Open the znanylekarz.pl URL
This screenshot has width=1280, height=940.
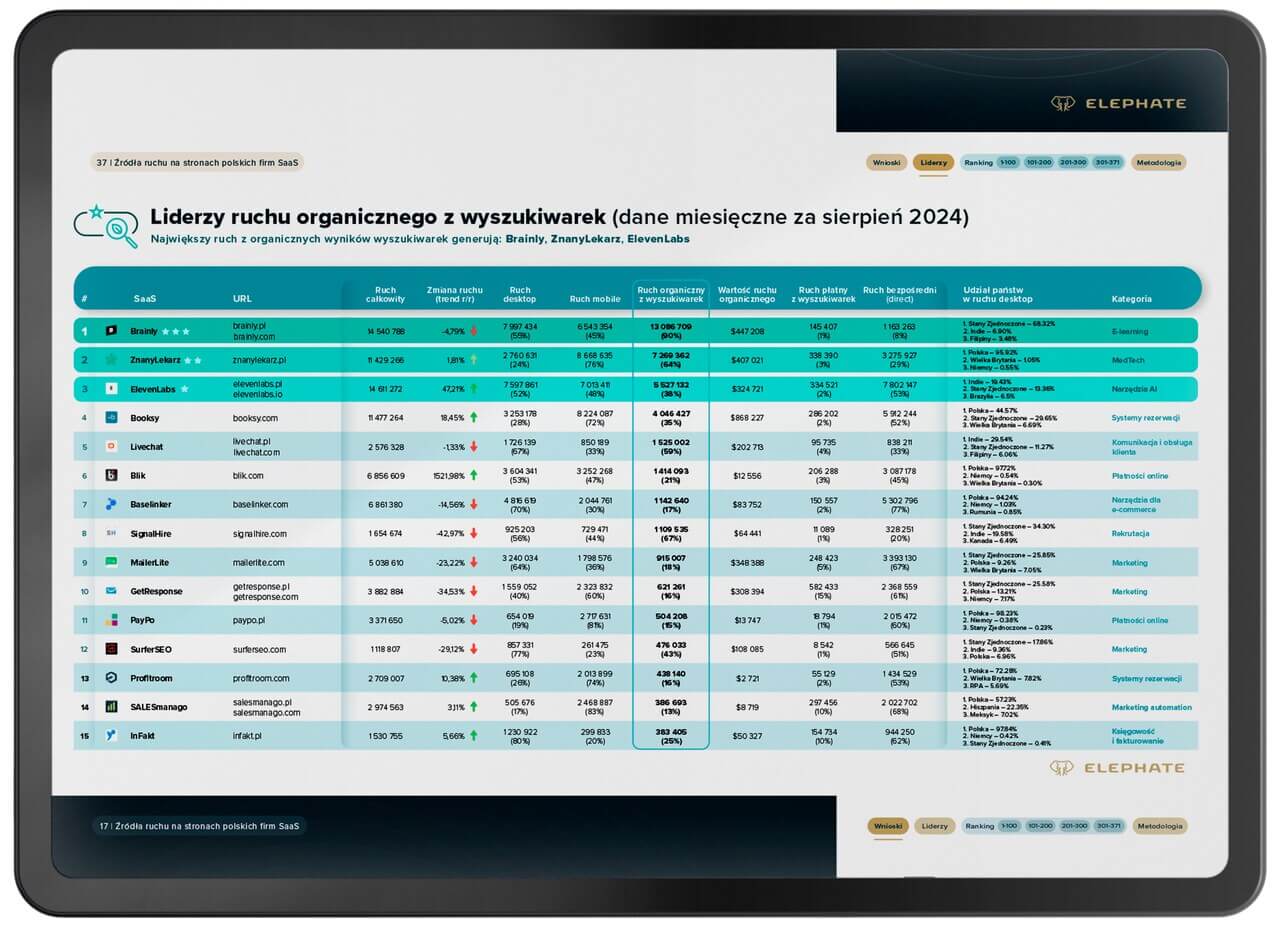(x=260, y=360)
